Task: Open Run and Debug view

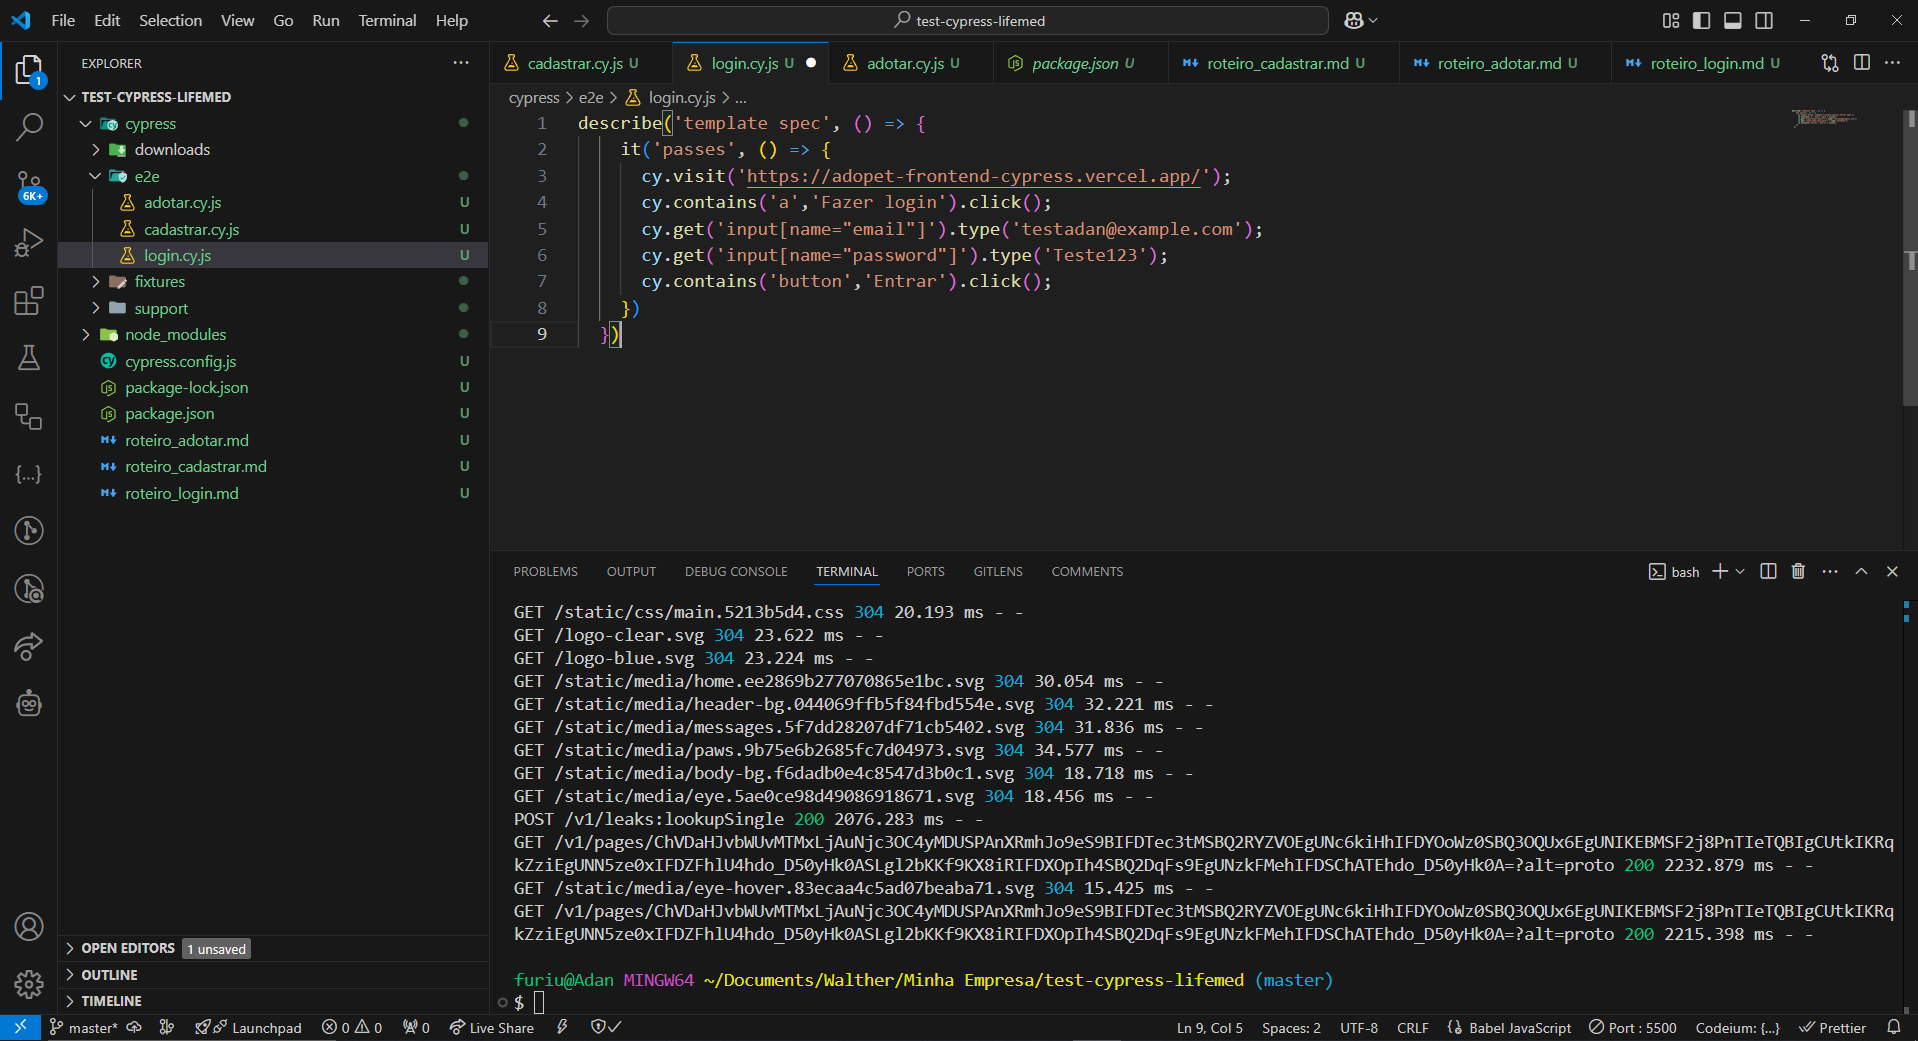Action: (x=29, y=243)
